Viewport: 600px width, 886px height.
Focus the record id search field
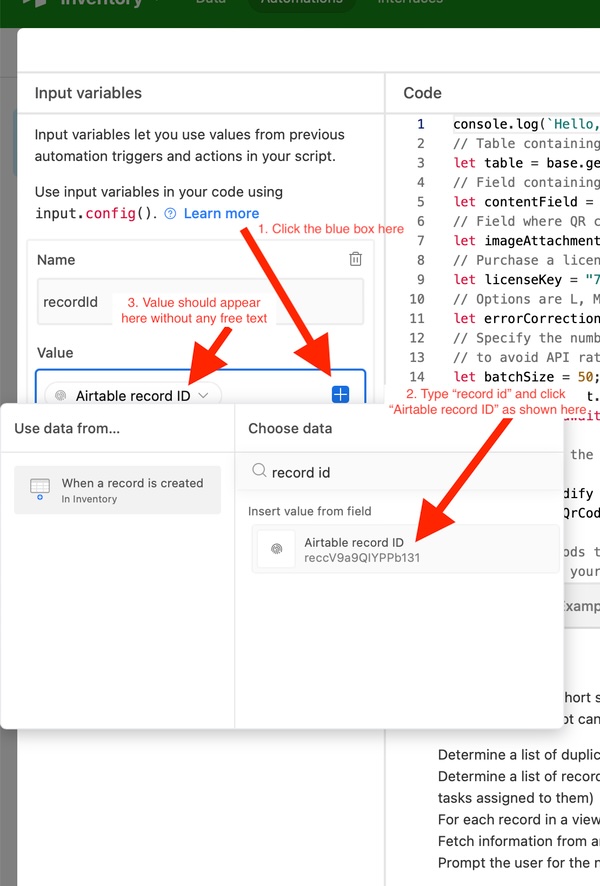(x=398, y=472)
